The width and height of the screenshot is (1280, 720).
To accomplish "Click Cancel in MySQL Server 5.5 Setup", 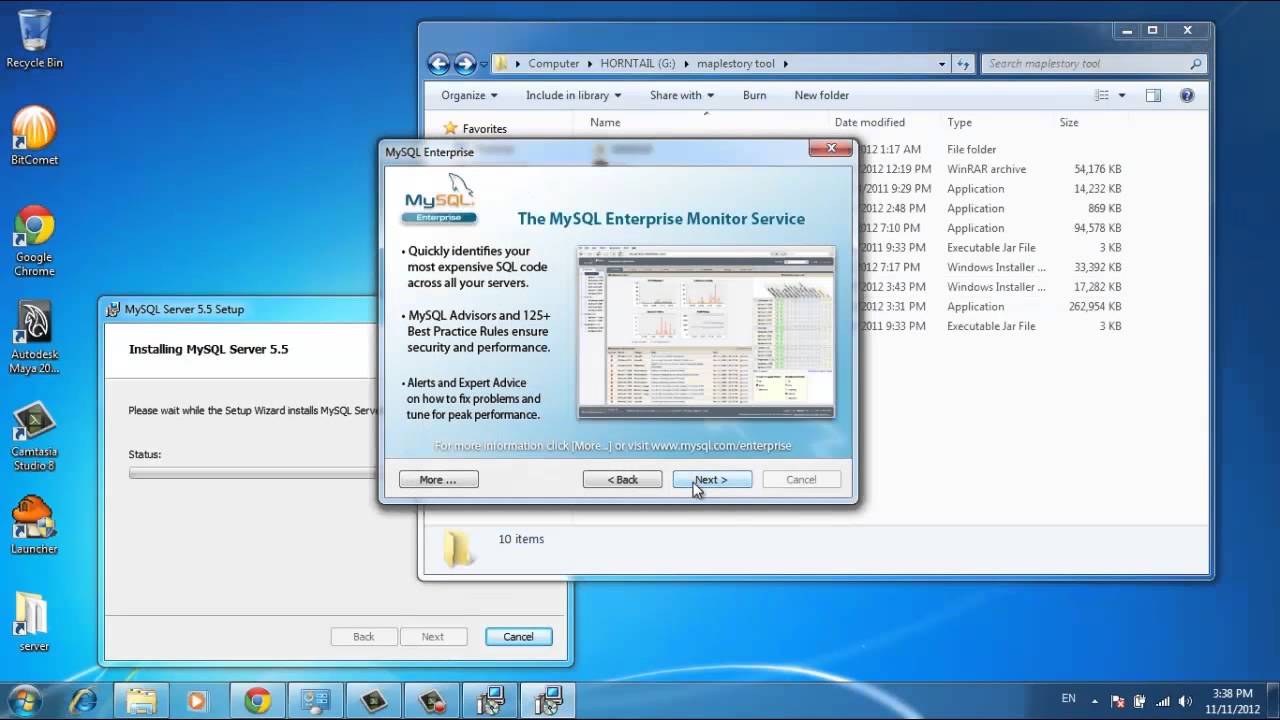I will (x=518, y=636).
